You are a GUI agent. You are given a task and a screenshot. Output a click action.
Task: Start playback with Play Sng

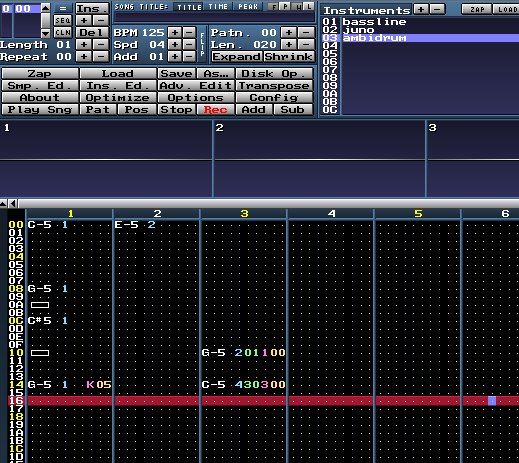(39, 110)
